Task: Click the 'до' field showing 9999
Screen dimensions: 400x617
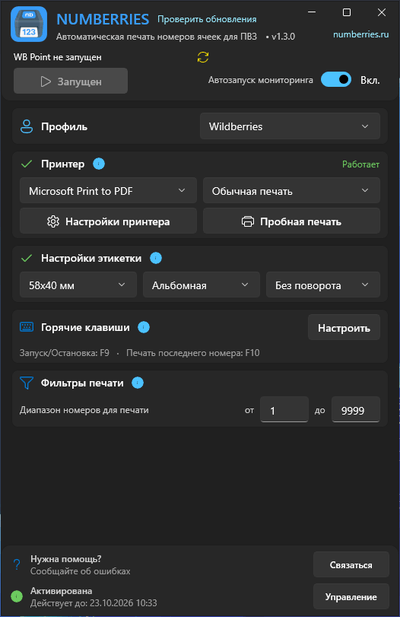Action: 356,410
